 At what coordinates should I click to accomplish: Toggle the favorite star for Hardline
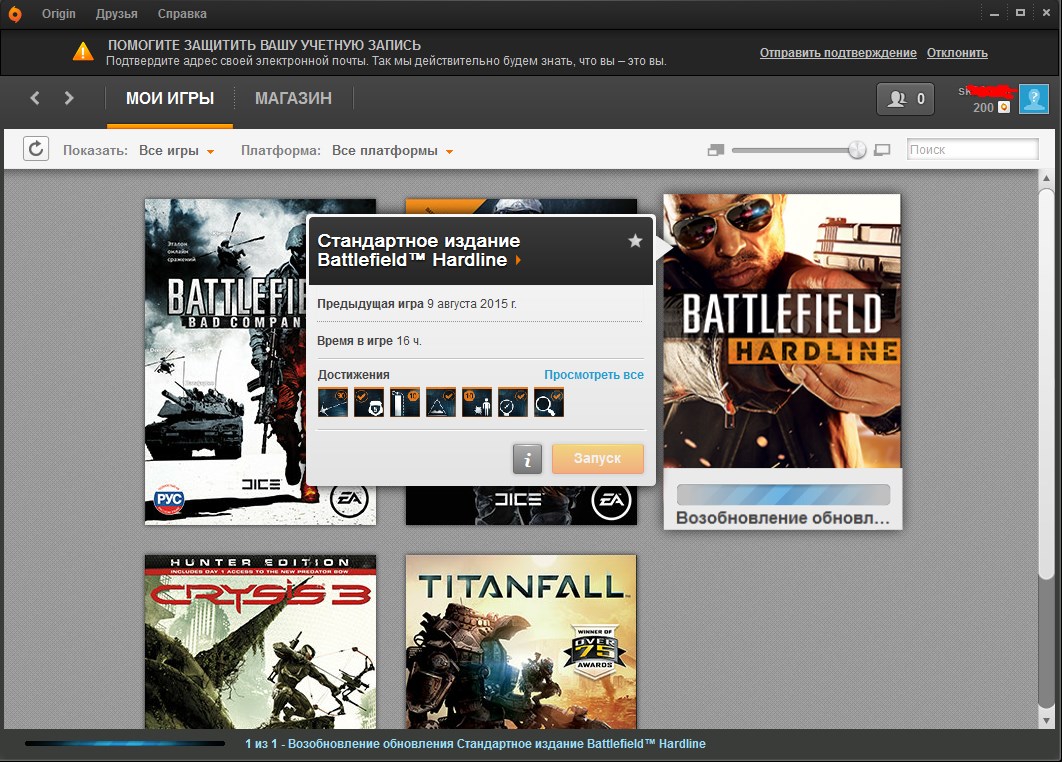coord(634,241)
